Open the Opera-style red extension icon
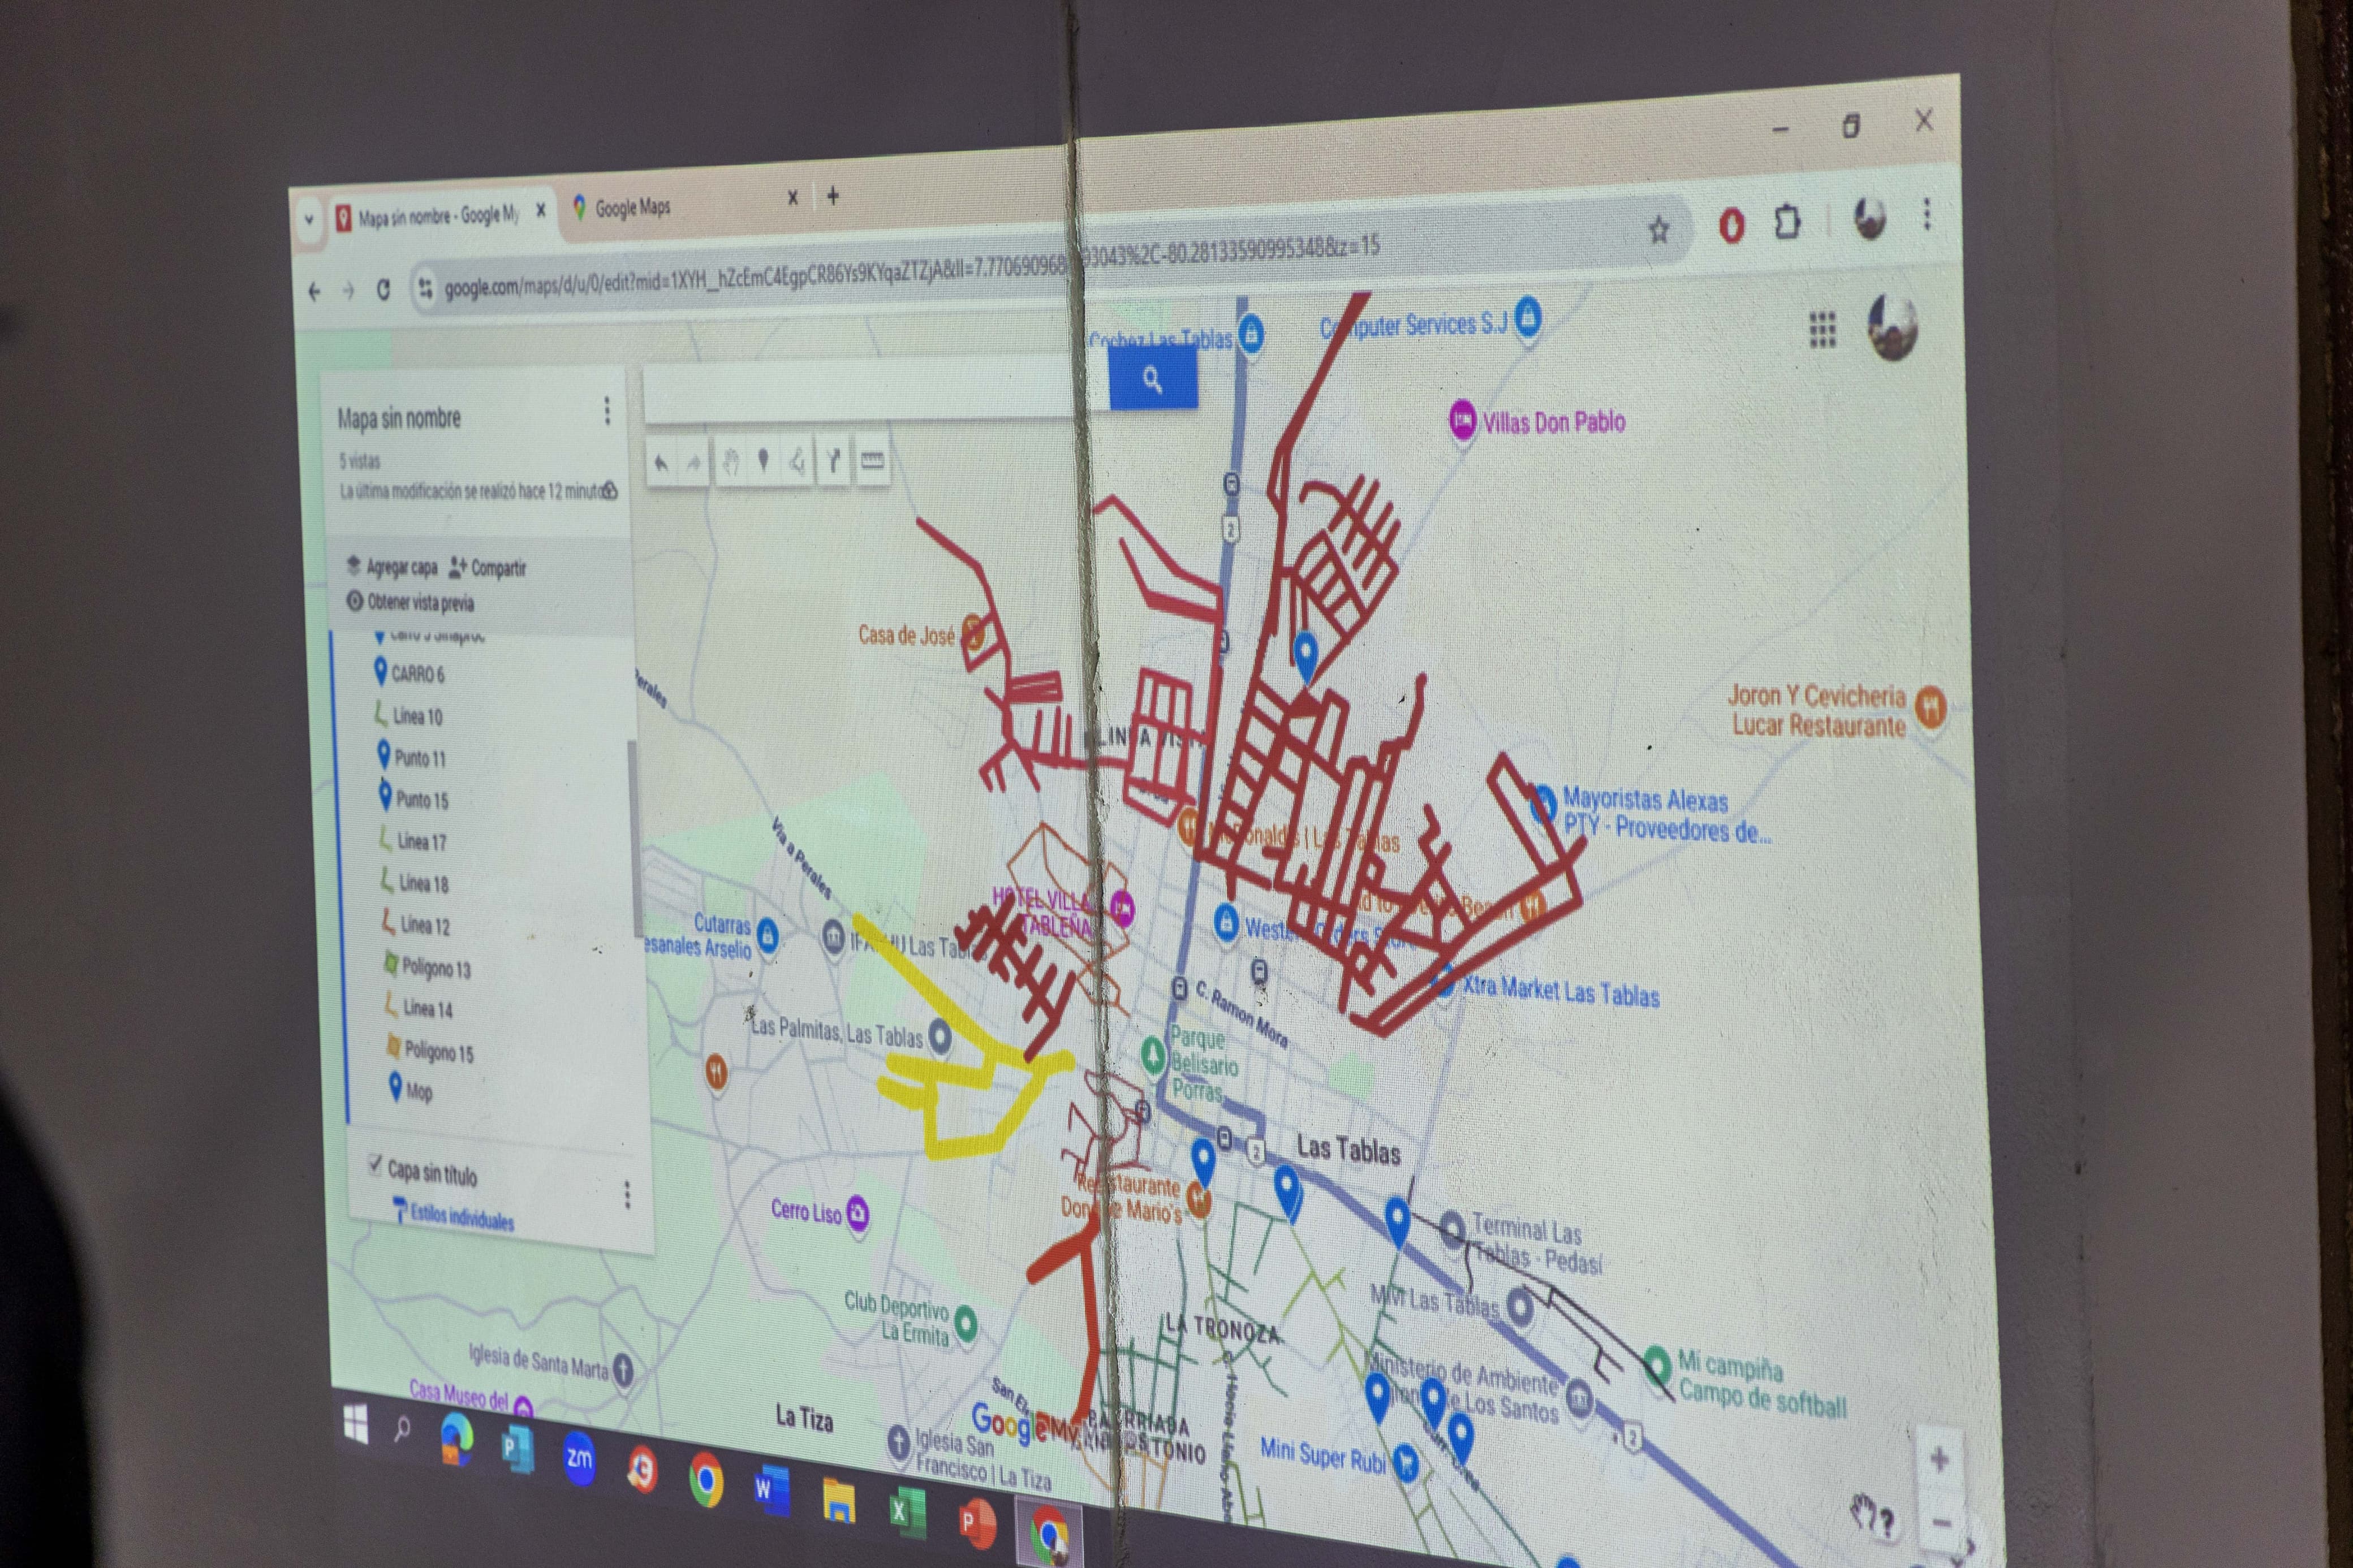 click(x=1731, y=226)
